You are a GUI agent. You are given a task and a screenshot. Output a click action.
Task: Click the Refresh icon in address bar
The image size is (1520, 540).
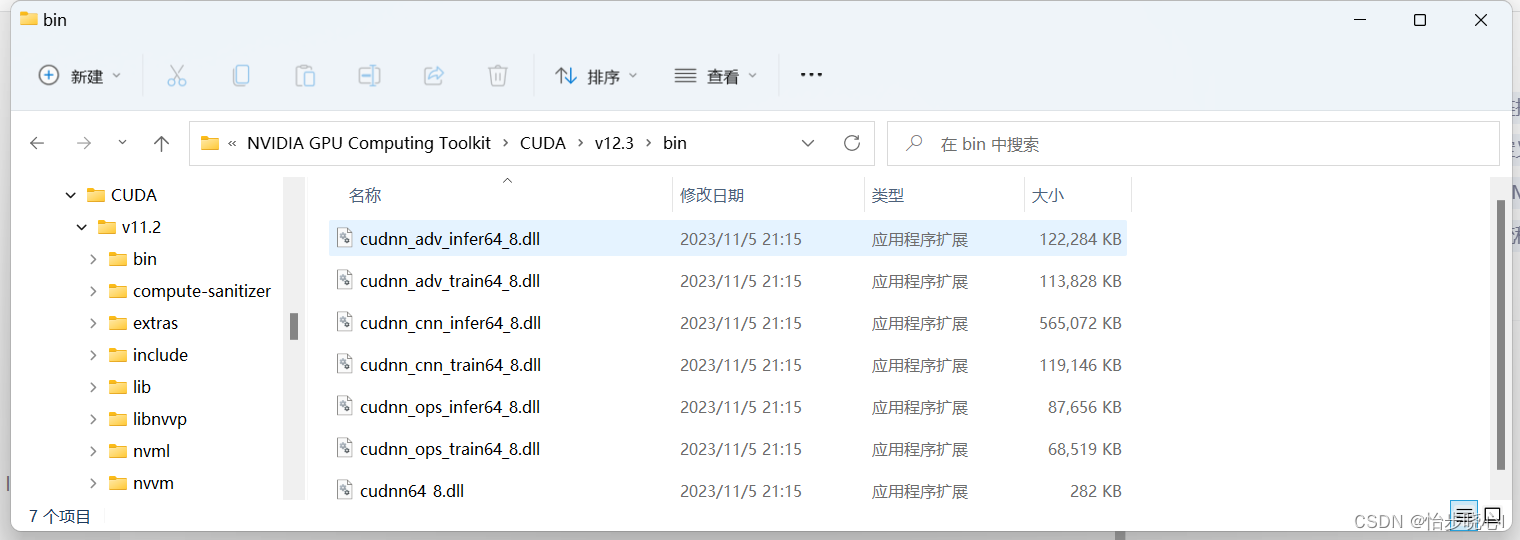[852, 143]
